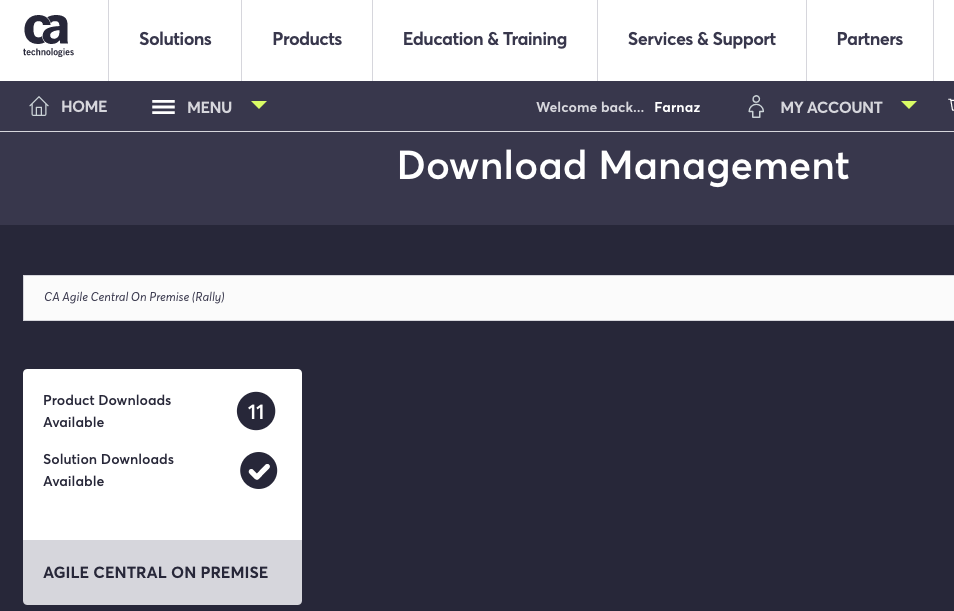Click the CA Agile Central search field
954x611 pixels.
pyautogui.click(x=489, y=298)
